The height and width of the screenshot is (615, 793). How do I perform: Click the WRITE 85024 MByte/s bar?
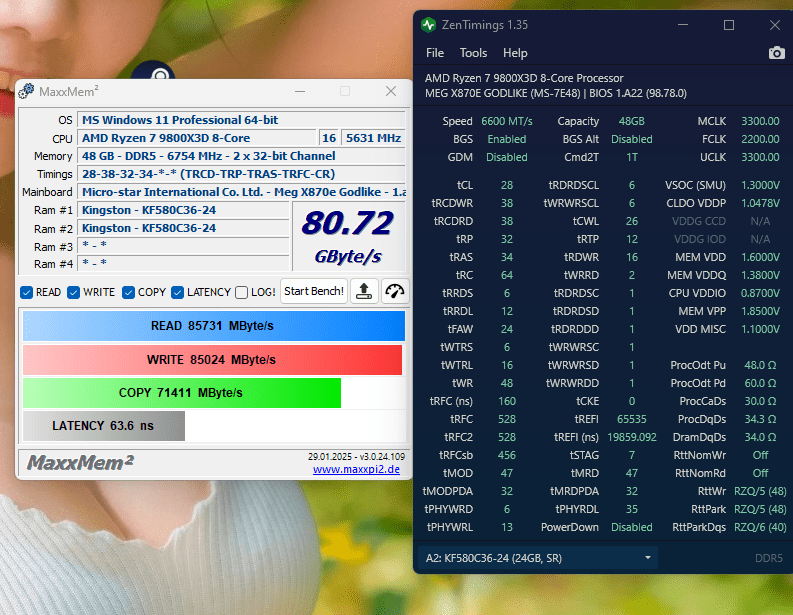[x=212, y=360]
